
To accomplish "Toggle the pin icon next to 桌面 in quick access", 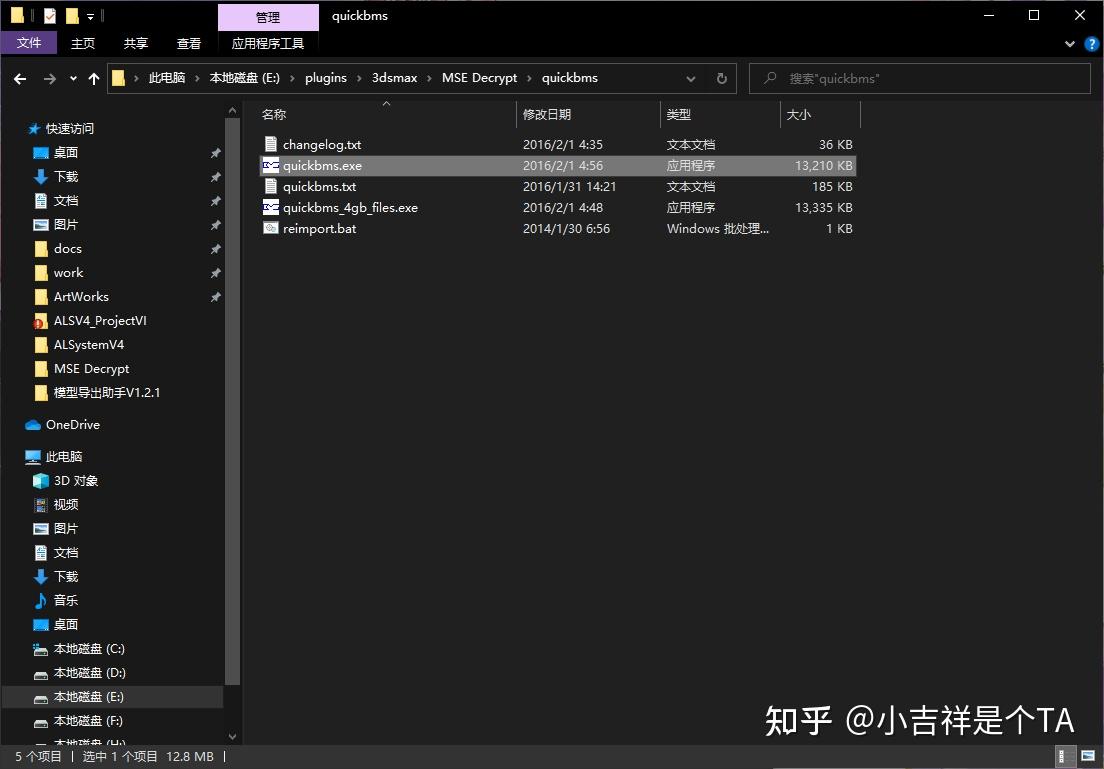I will (215, 152).
